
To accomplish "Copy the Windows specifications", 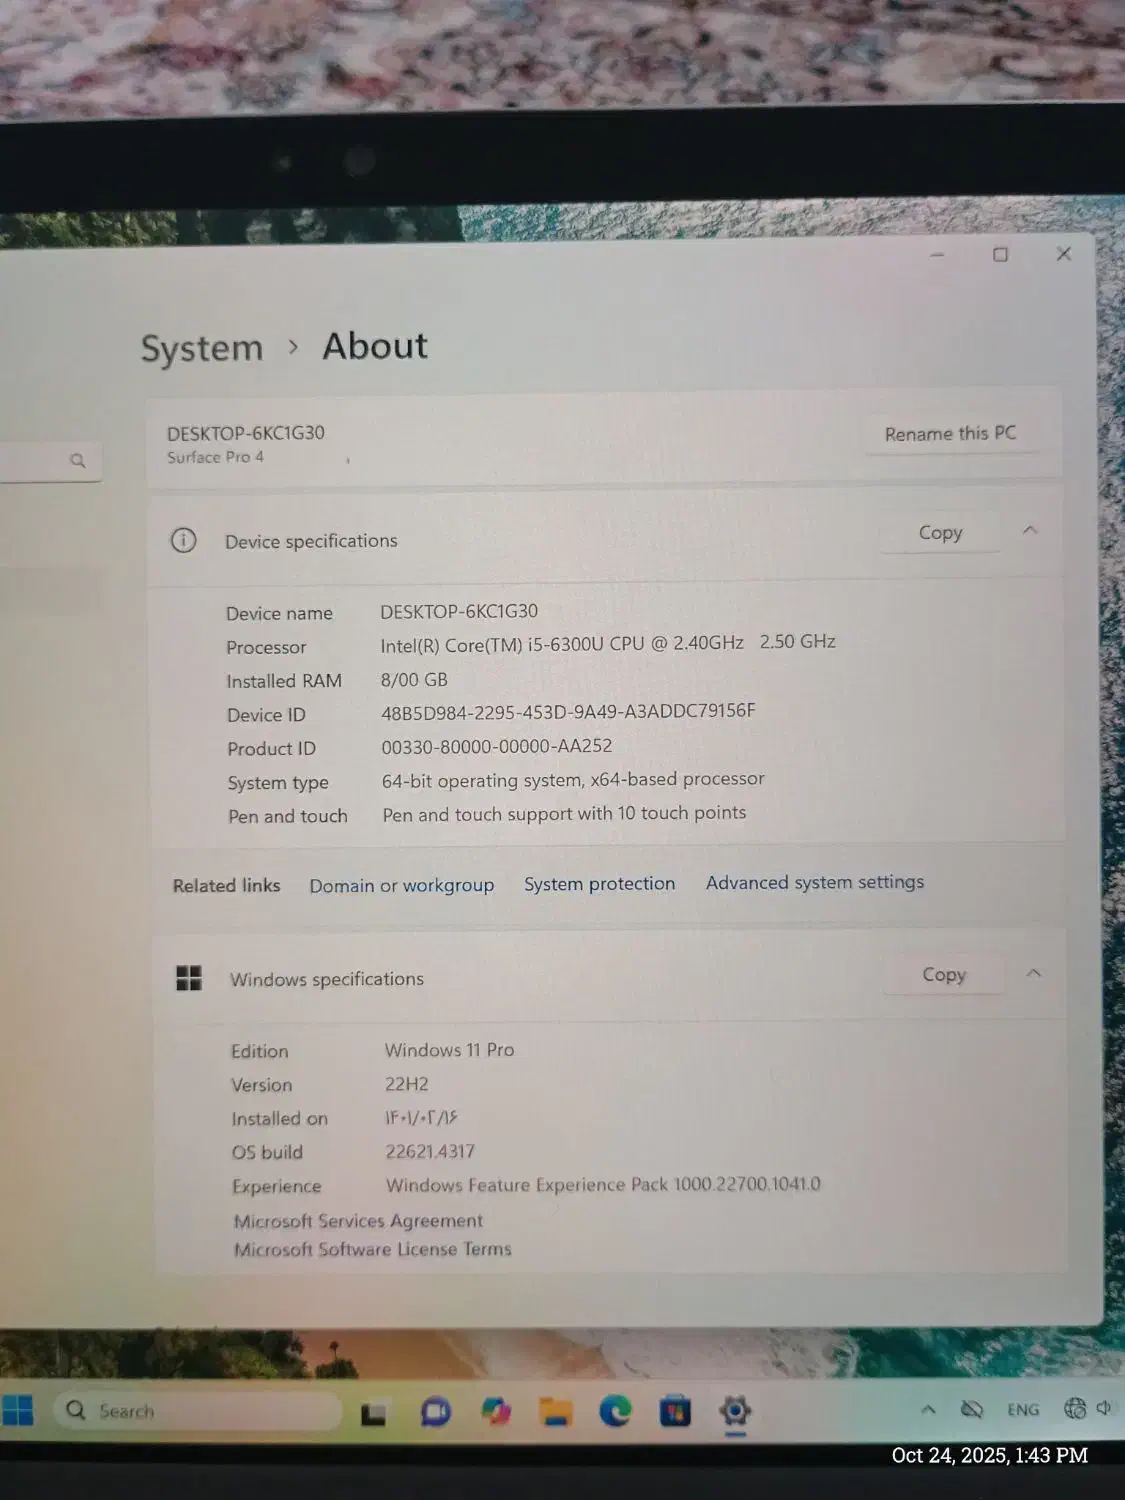I will point(943,974).
